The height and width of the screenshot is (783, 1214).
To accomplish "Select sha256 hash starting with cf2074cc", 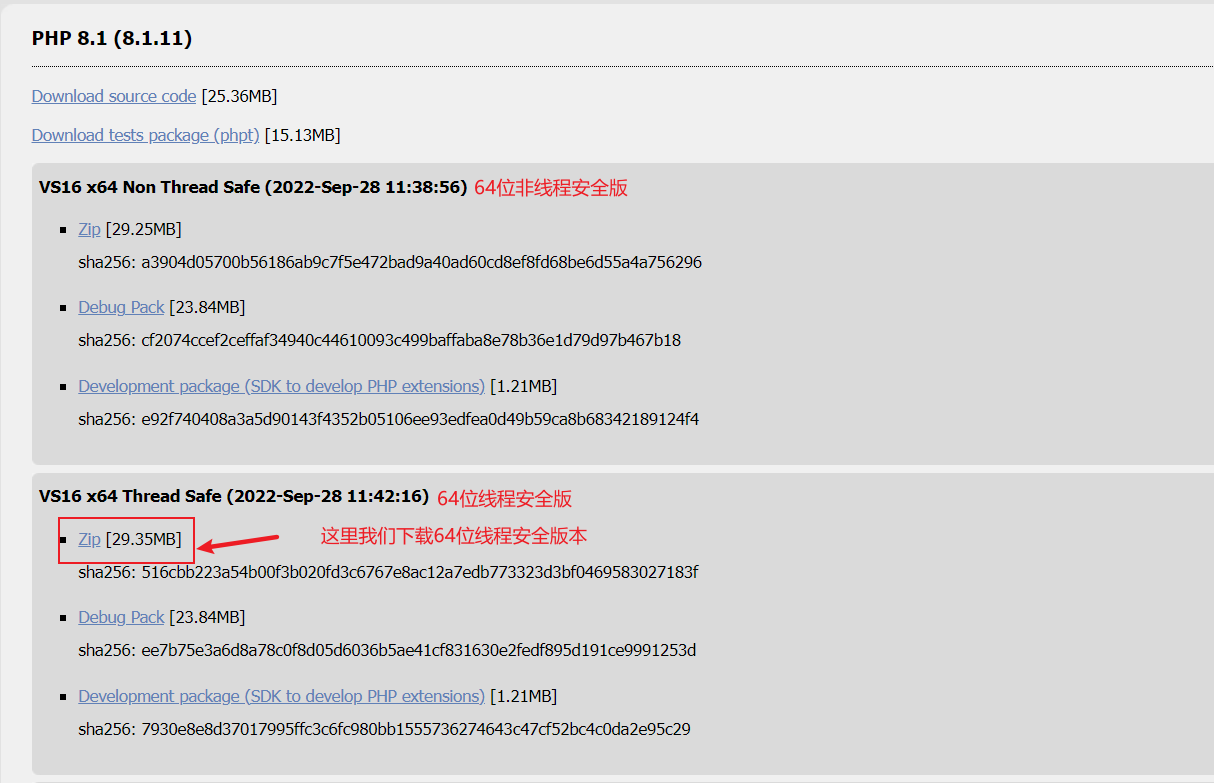I will [x=411, y=340].
